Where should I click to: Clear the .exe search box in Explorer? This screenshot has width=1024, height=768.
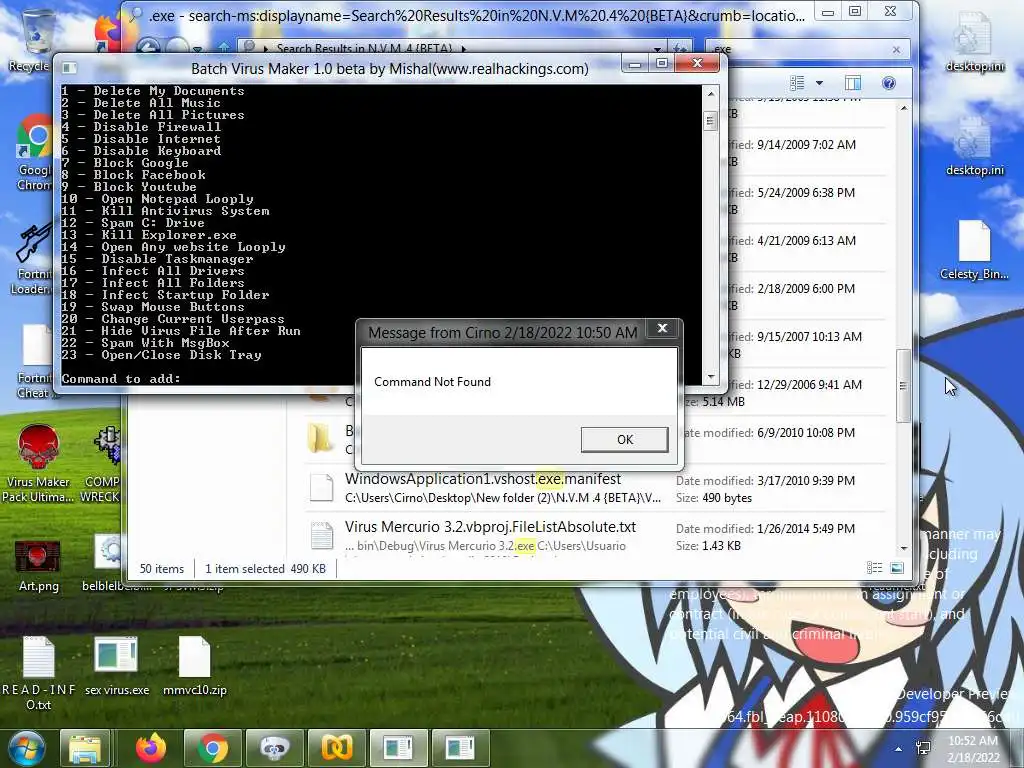896,50
